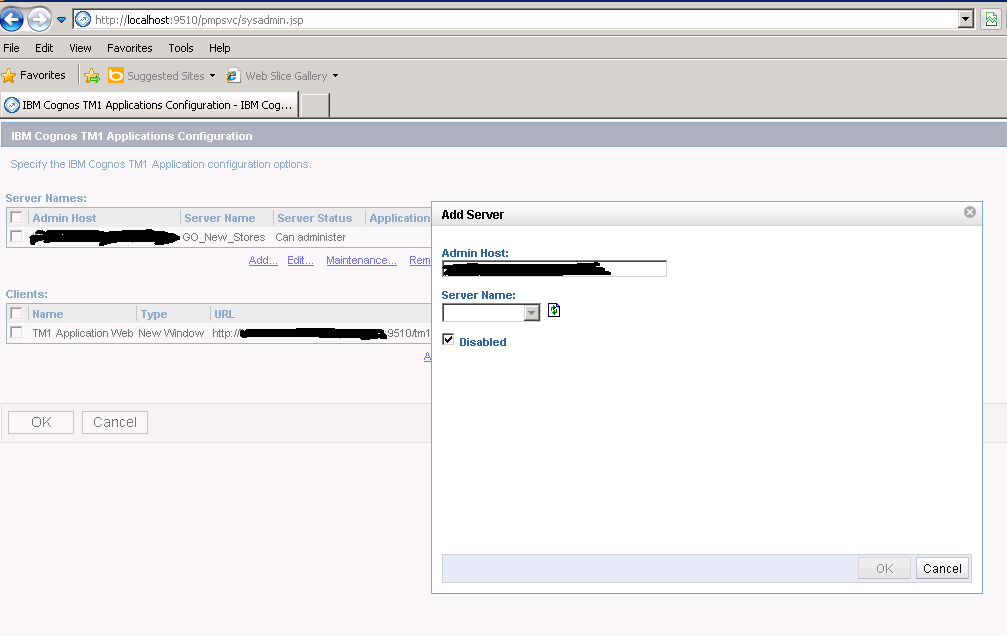Toggle the select-all checkbox in Server Names header
This screenshot has height=636, width=1007.
click(x=17, y=217)
